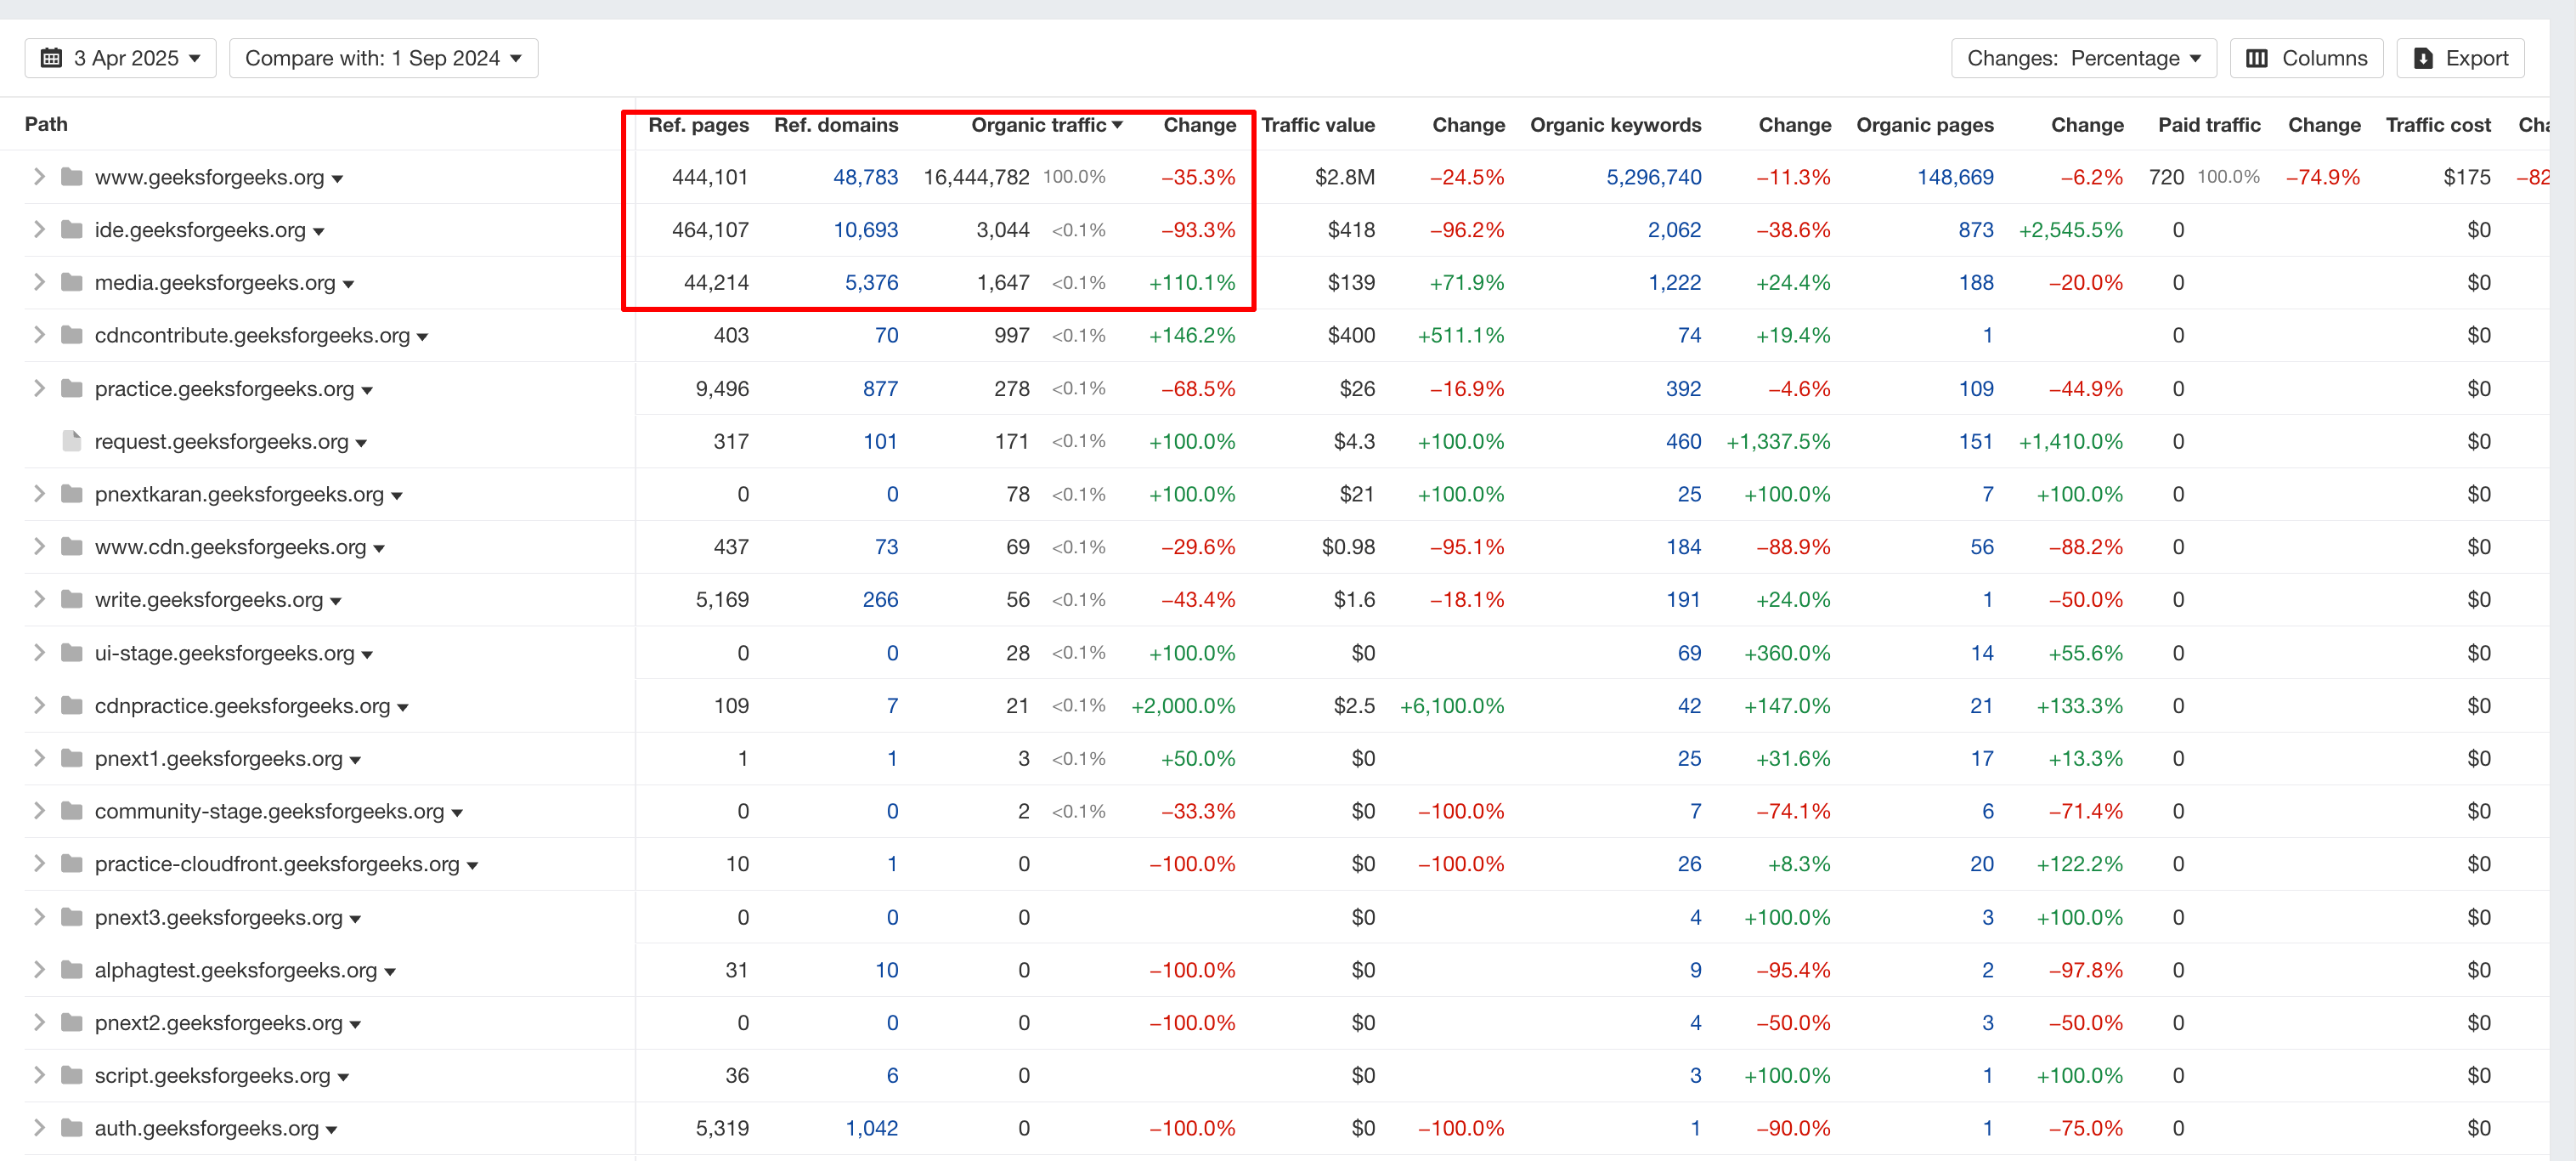Click the +6,100.0% traffic value change
The height and width of the screenshot is (1161, 2576).
pyautogui.click(x=1451, y=705)
